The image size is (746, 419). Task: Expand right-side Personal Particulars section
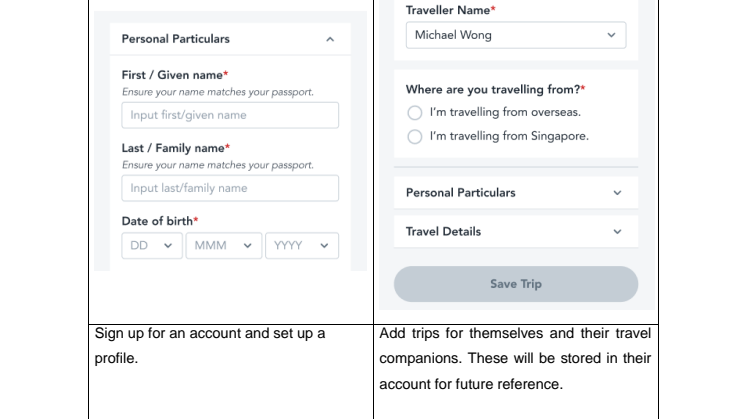[x=516, y=193]
